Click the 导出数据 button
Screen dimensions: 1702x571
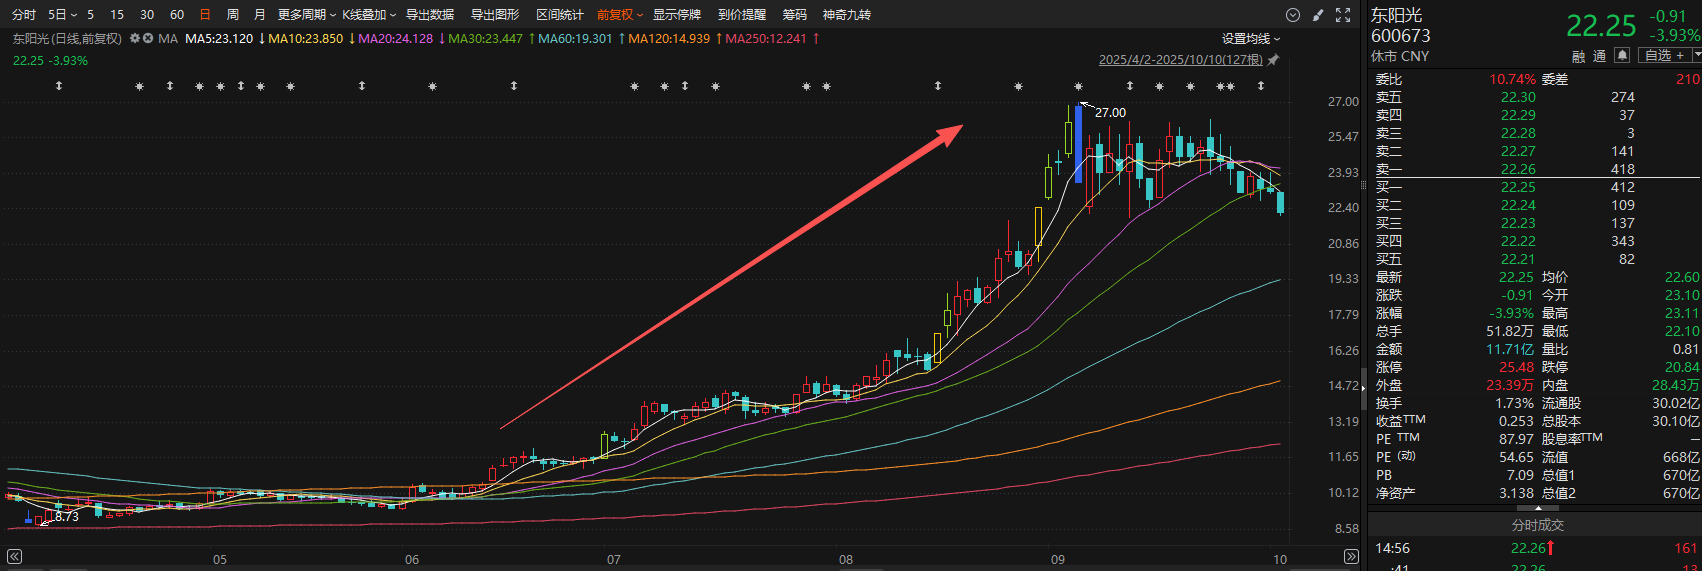(x=429, y=15)
